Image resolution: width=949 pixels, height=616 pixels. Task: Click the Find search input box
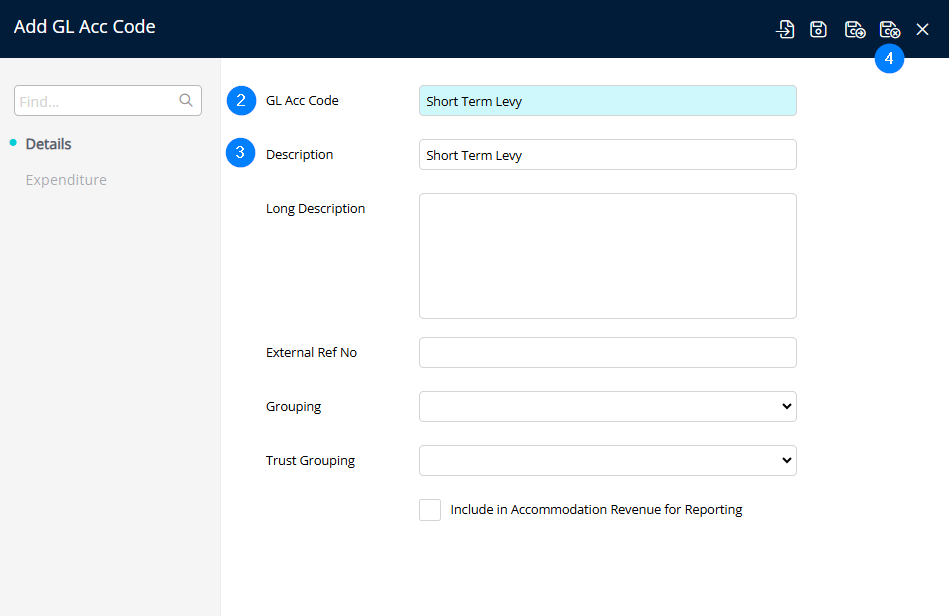96,101
